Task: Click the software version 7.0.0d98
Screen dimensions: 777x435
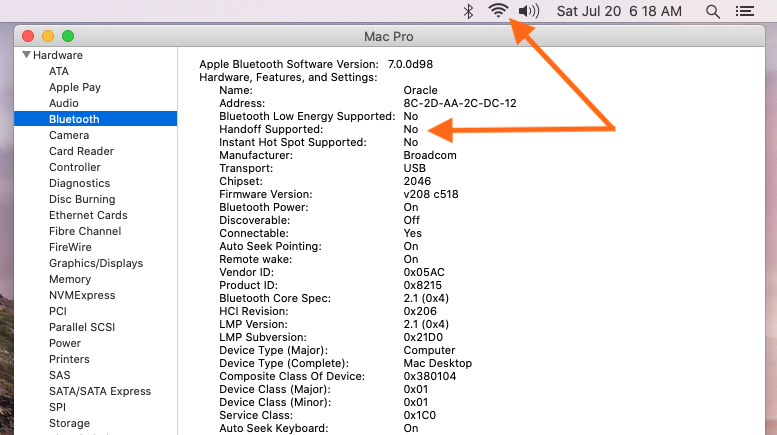Action: point(410,64)
